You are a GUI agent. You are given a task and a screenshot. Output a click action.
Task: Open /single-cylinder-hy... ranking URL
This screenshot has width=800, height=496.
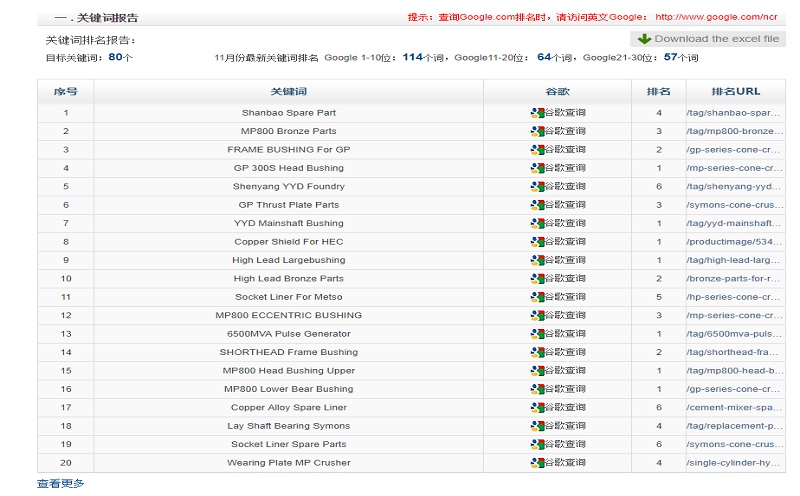(733, 462)
